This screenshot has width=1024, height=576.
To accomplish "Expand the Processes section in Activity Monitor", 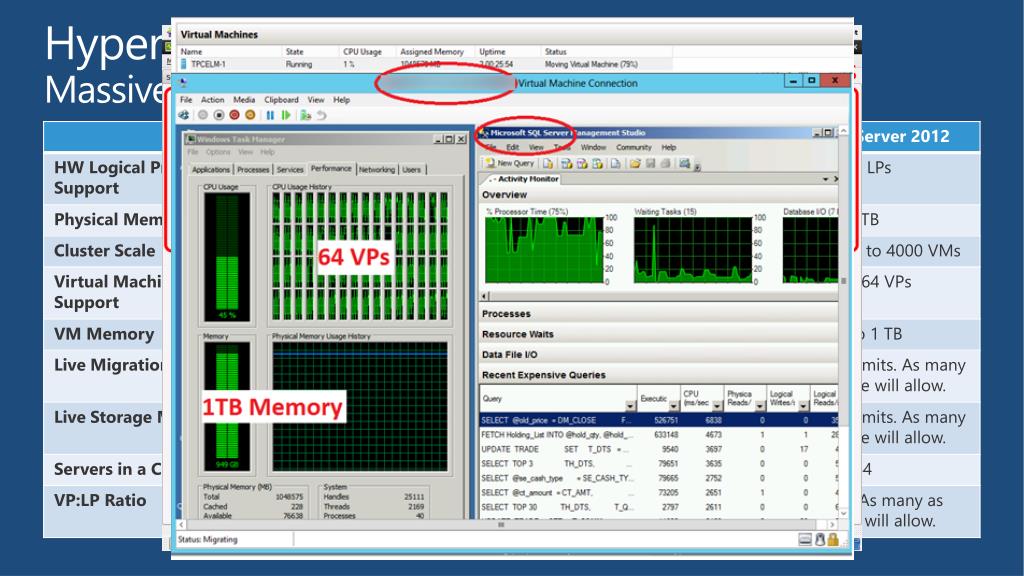I will click(x=658, y=313).
